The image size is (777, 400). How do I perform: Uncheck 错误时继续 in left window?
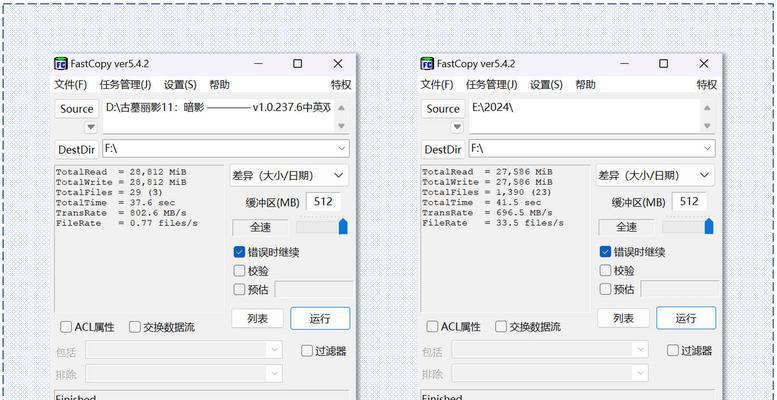[x=239, y=252]
